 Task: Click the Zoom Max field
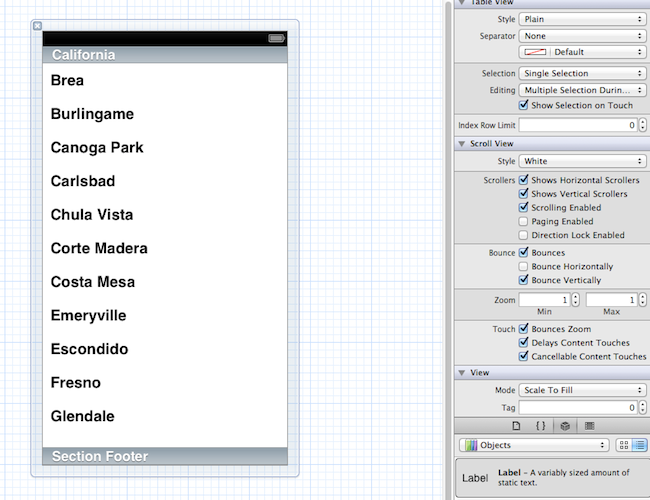coord(612,300)
